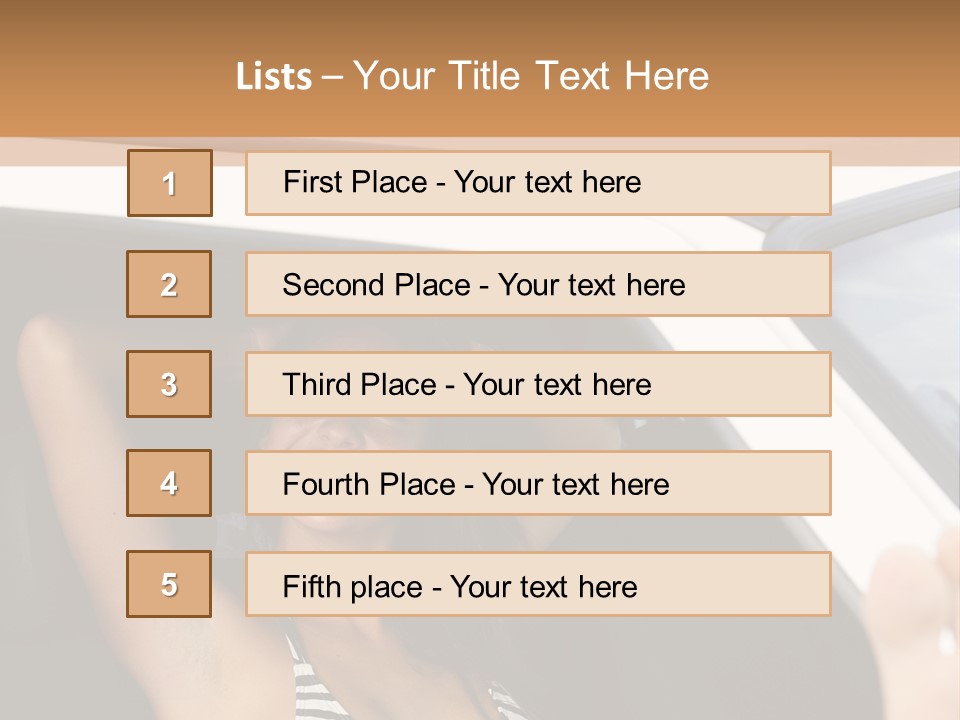Select the Fifth place text bar

click(x=538, y=584)
